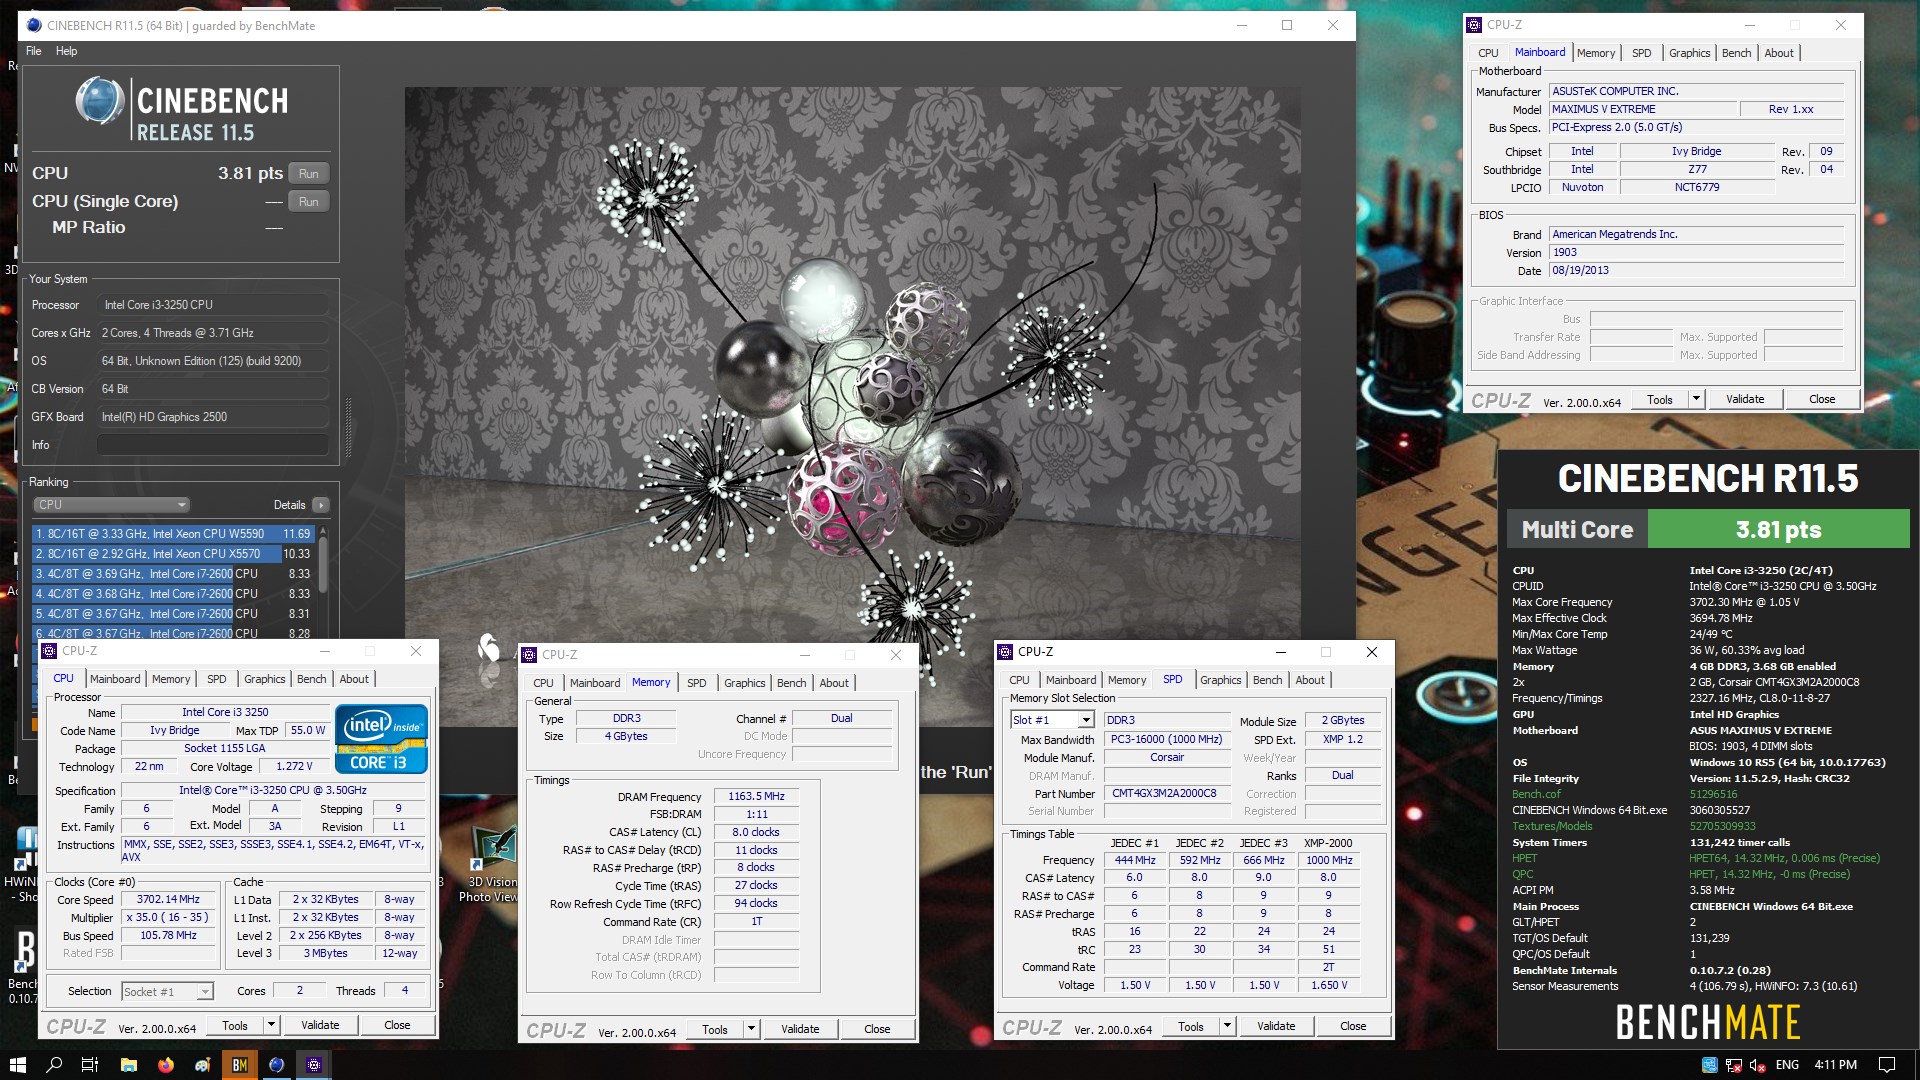The image size is (1920, 1080).
Task: Click Core Speed 3702.14 MHz value
Action: pos(168,899)
